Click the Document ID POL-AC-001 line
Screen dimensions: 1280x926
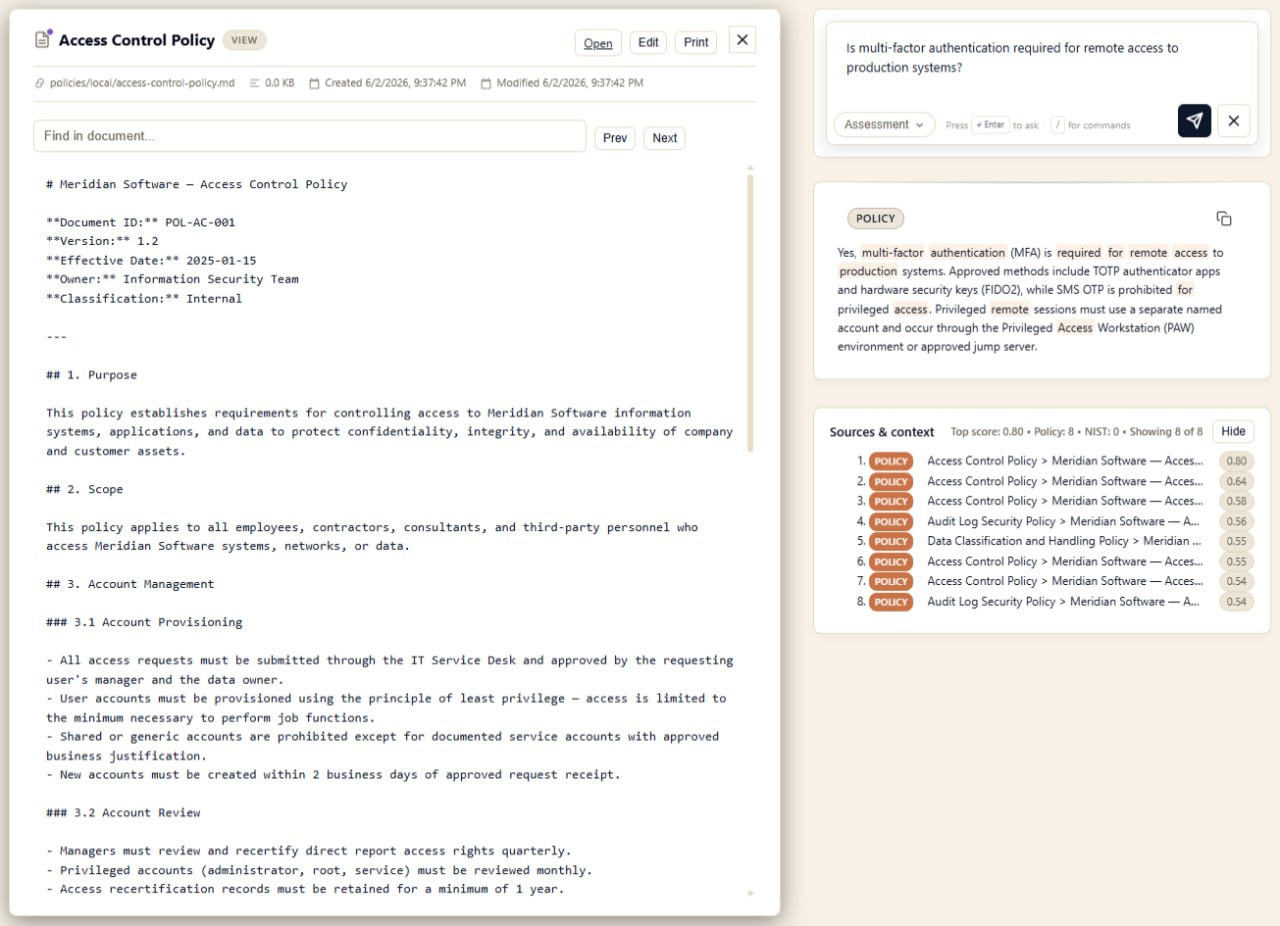point(140,222)
